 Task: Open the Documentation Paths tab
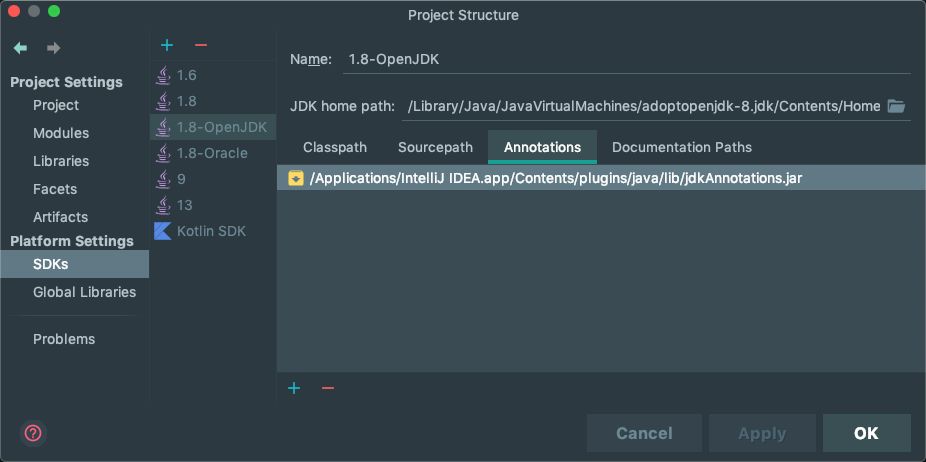coord(682,147)
